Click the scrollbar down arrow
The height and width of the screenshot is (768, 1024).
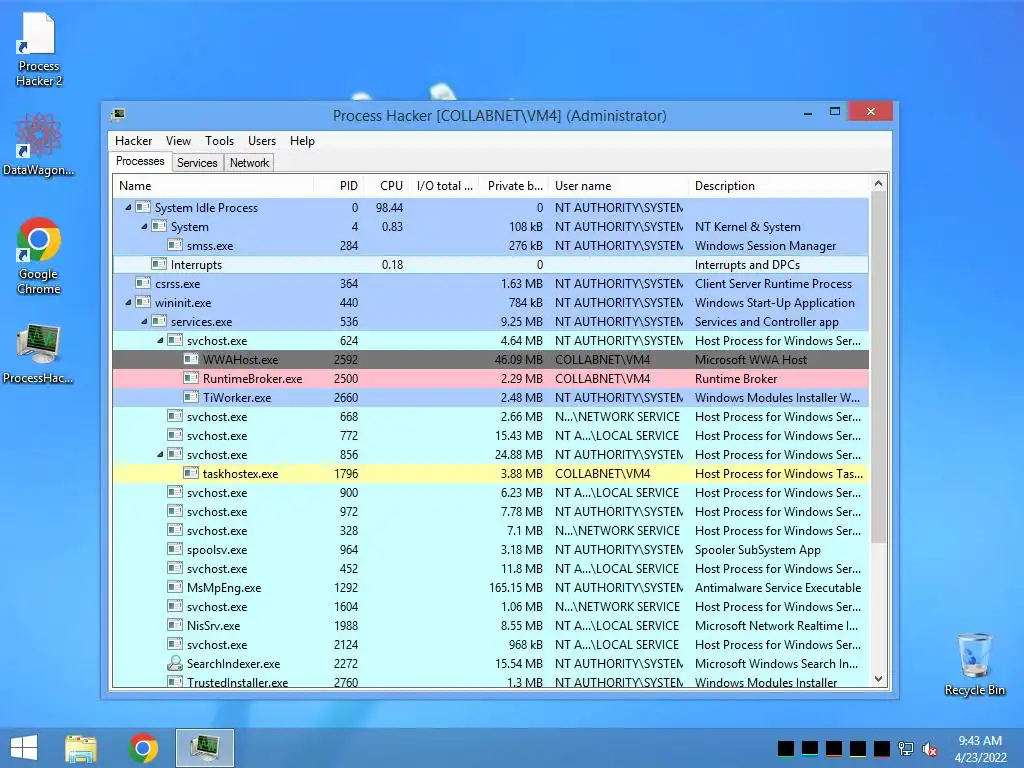tap(878, 679)
